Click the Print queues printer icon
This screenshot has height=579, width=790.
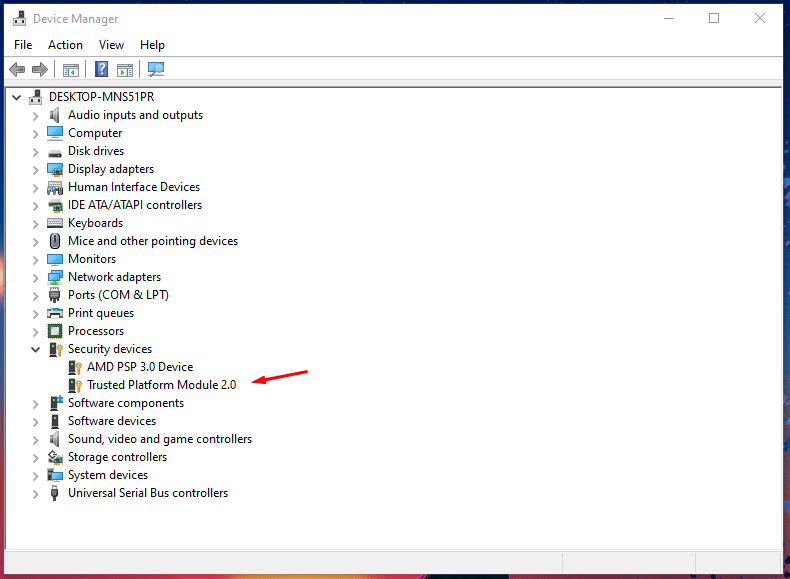tap(54, 313)
